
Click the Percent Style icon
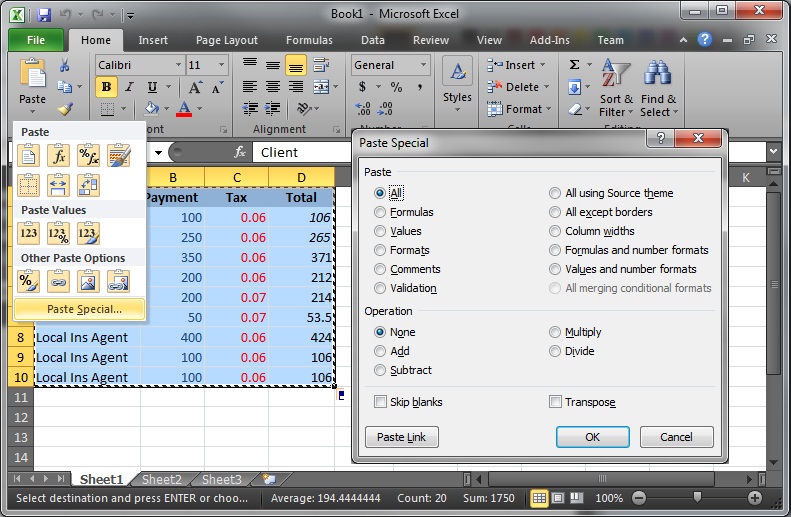pyautogui.click(x=397, y=87)
